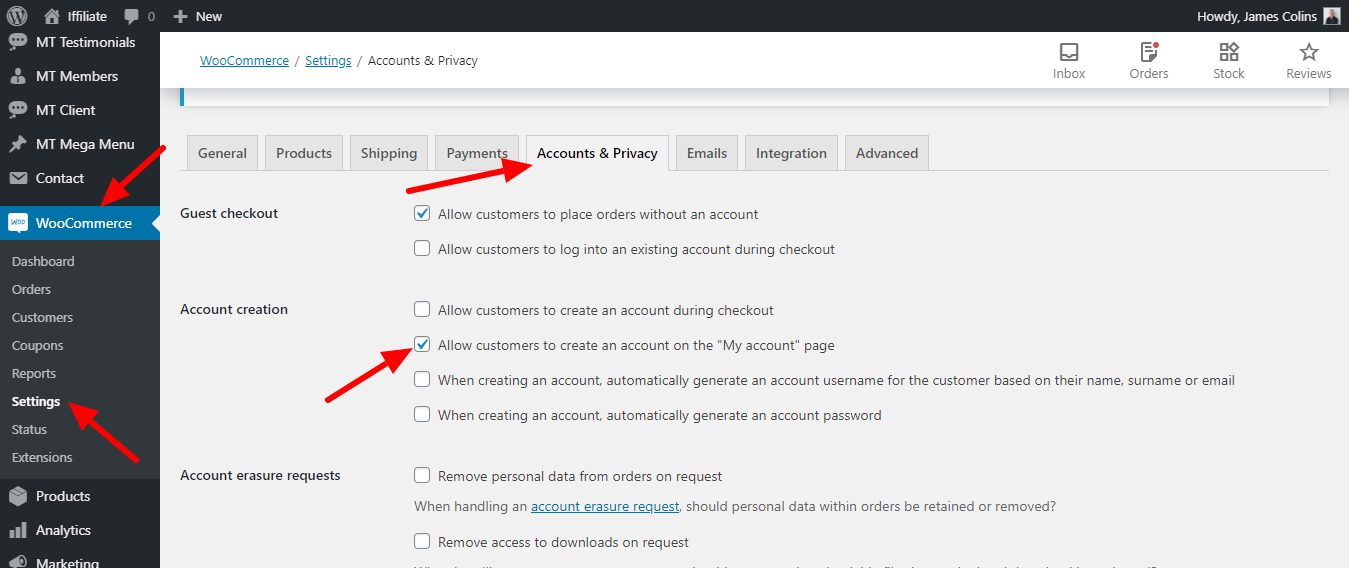This screenshot has width=1349, height=568.
Task: Open the account erasure request link
Action: pos(605,507)
